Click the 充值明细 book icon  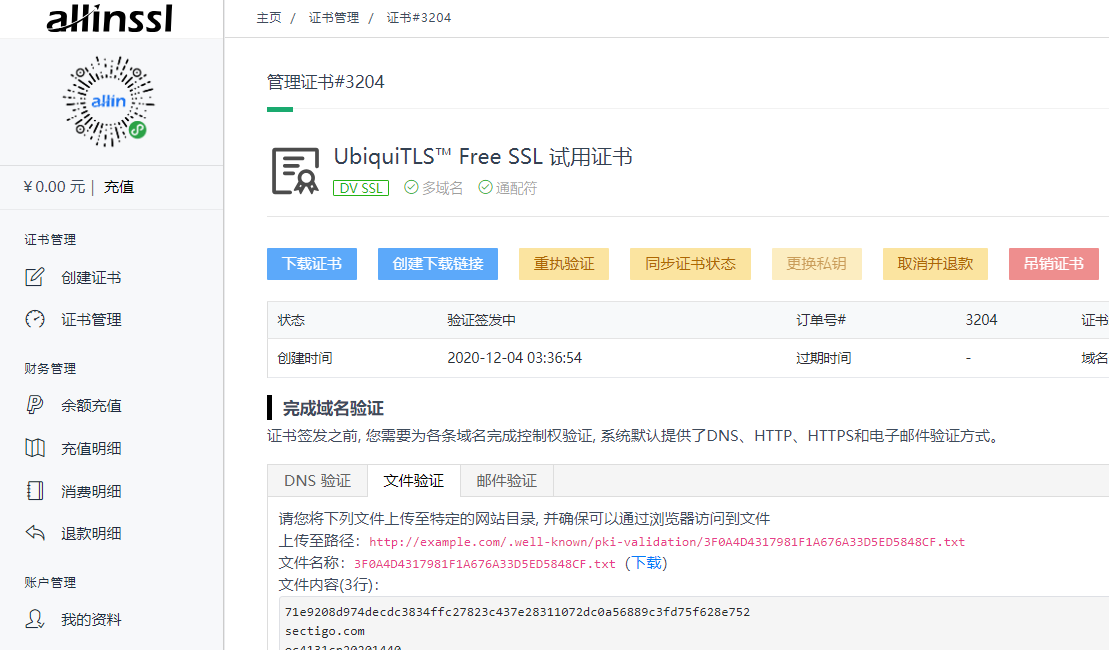pos(35,448)
